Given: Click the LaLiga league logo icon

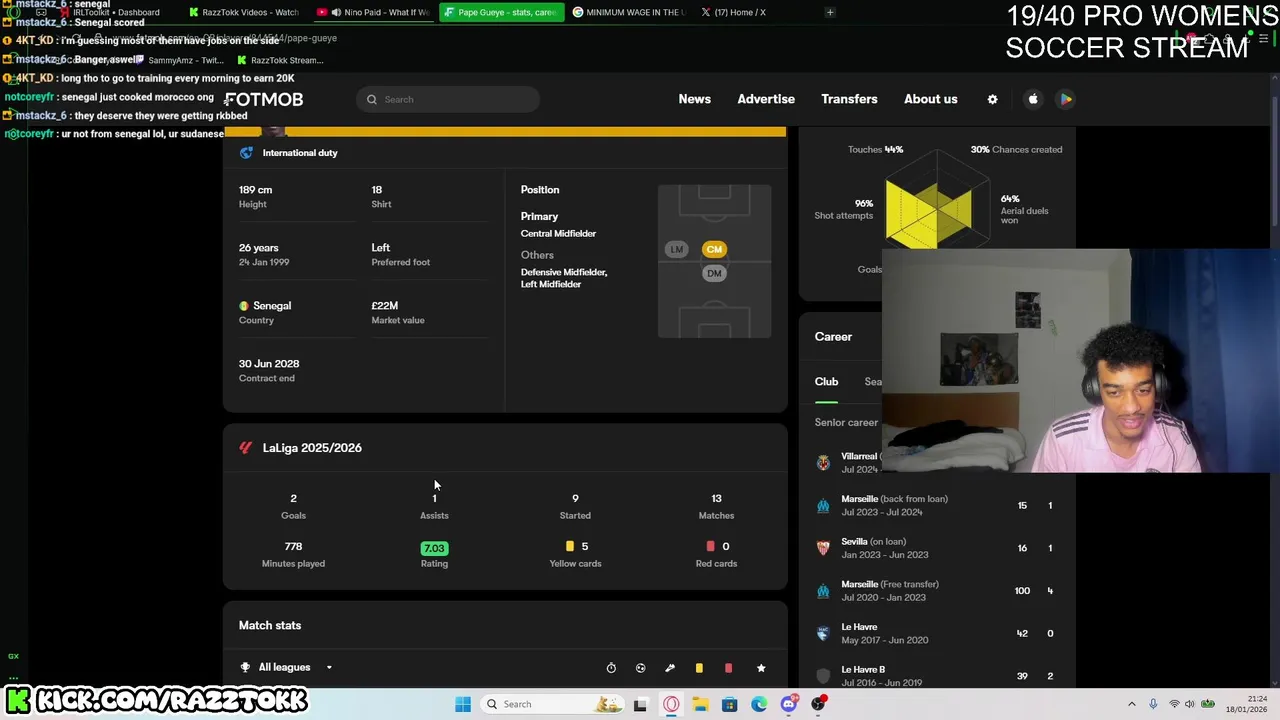Looking at the screenshot, I should [246, 448].
